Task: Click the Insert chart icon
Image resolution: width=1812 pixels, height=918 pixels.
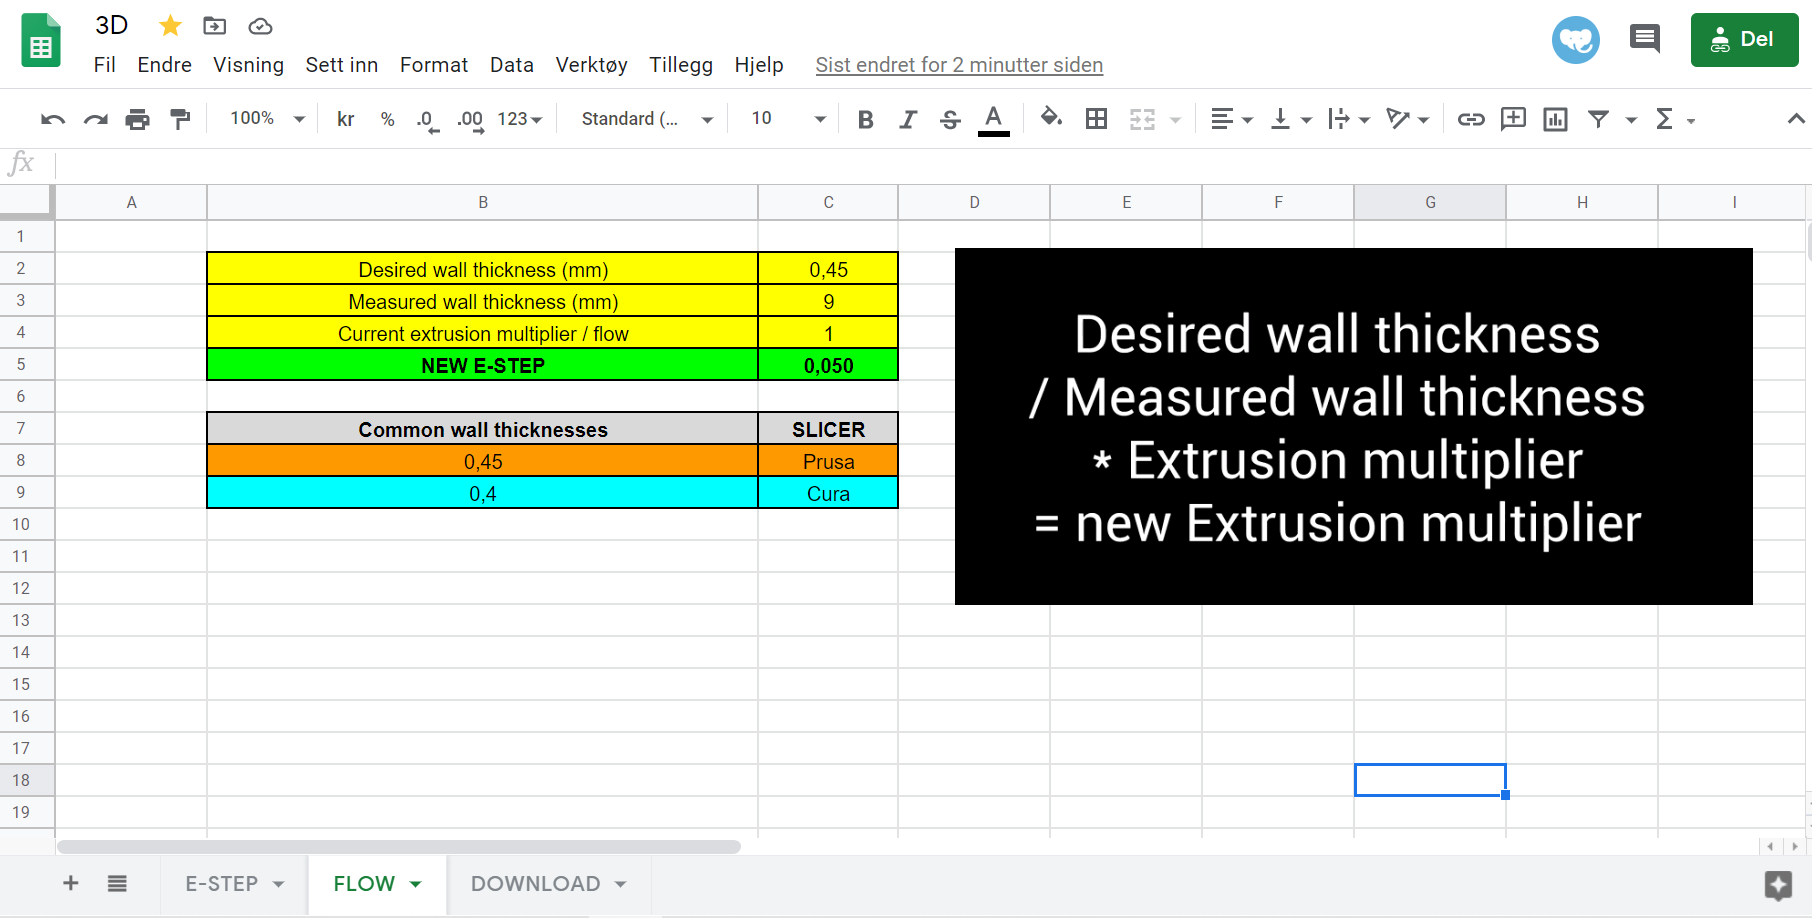Action: tap(1555, 119)
